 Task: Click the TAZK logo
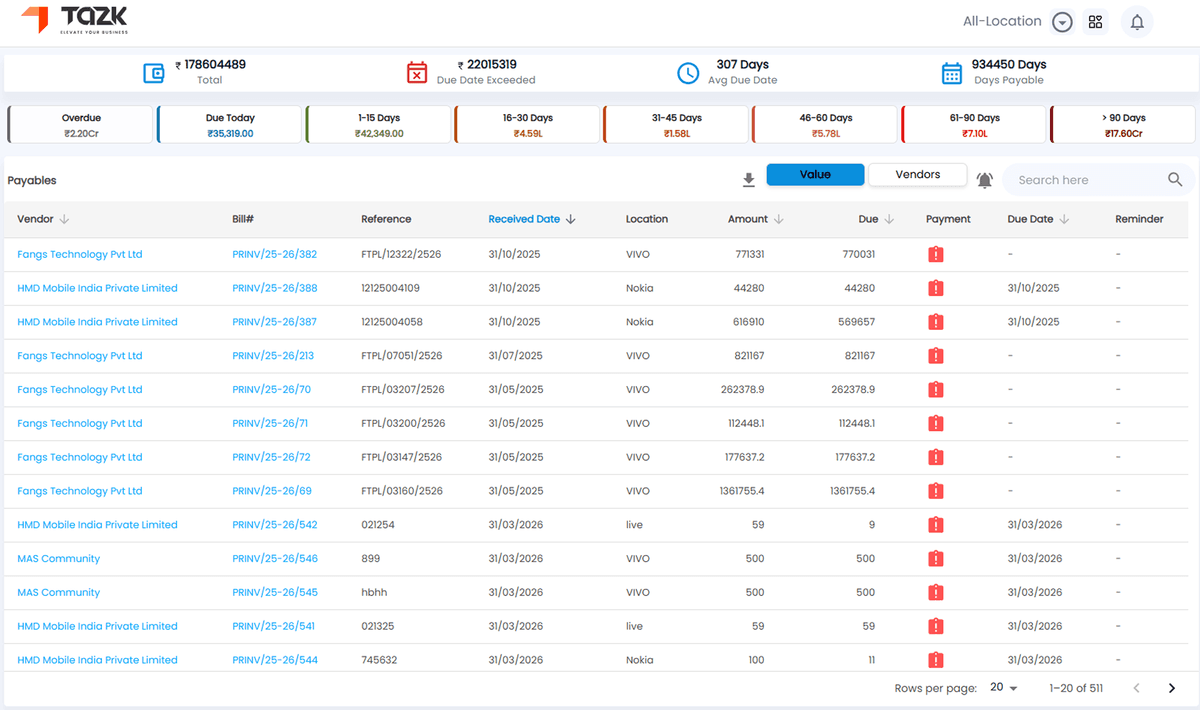coord(75,19)
